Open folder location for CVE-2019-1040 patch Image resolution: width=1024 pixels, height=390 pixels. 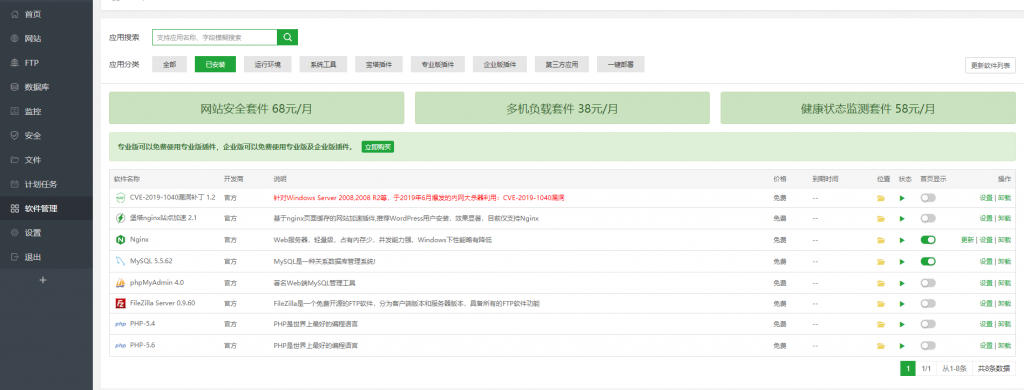[880, 198]
